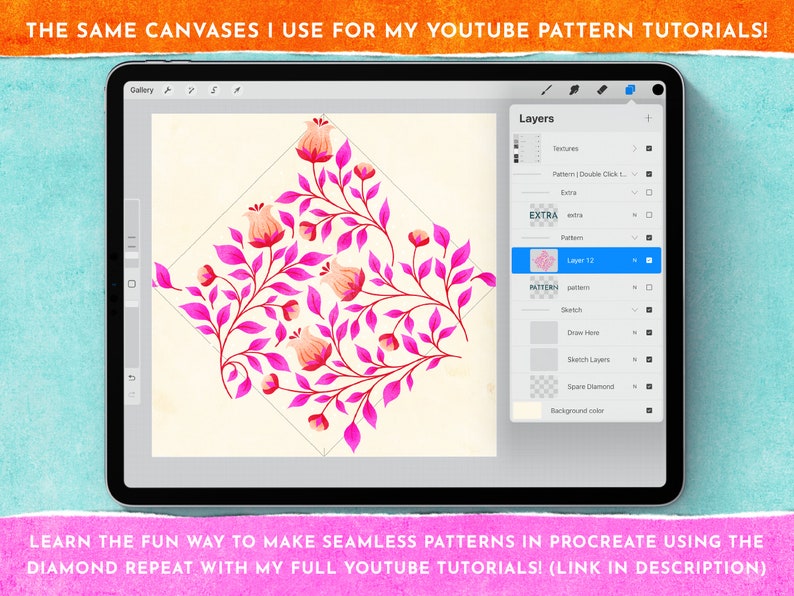Add a new layer with plus
The width and height of the screenshot is (794, 596).
point(649,118)
